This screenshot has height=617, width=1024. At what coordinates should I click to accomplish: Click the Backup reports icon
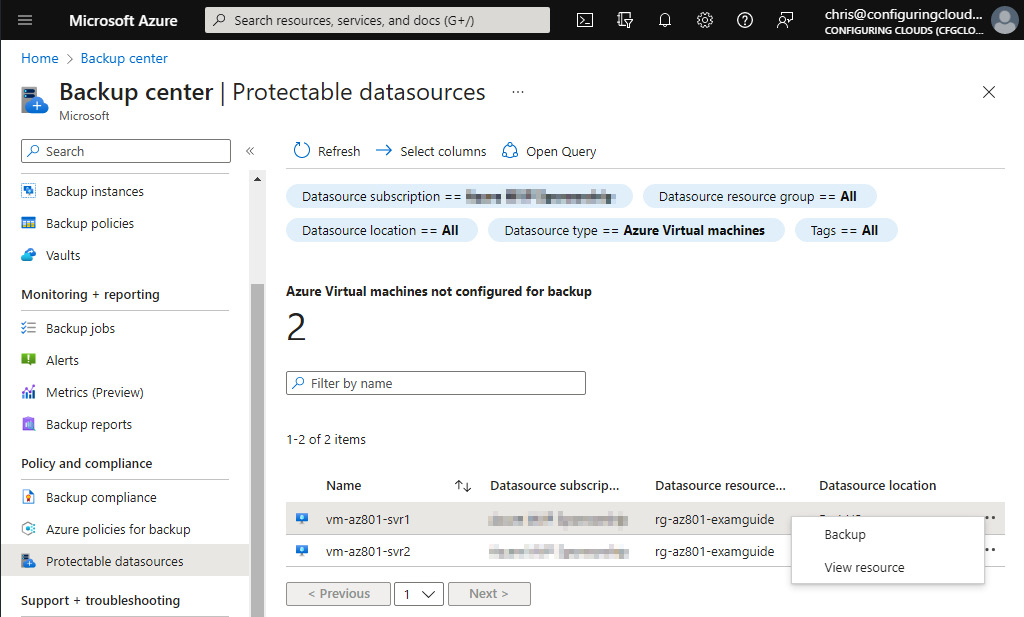point(29,424)
